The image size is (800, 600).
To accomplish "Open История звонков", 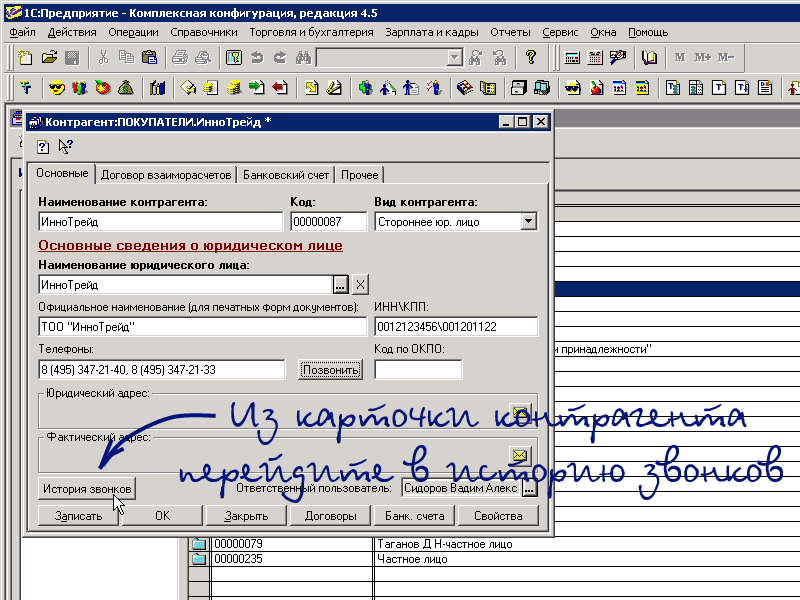I will pyautogui.click(x=87, y=489).
